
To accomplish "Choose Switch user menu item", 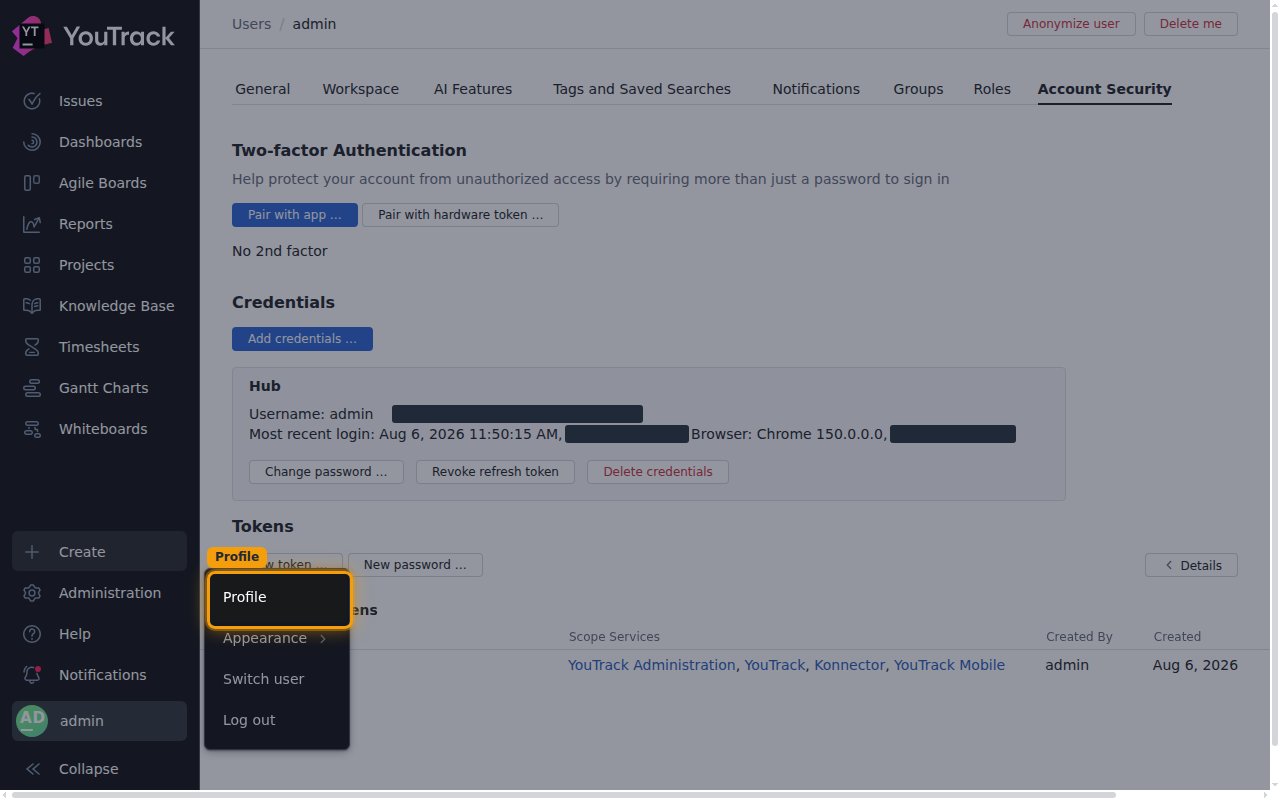I will coord(277,679).
